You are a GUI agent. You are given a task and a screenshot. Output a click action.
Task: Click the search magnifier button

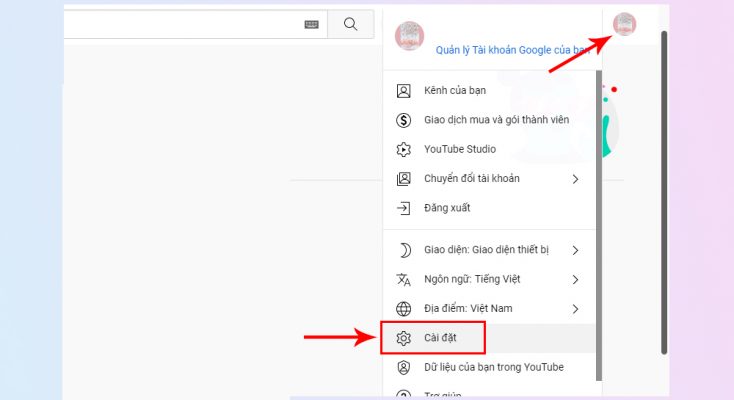pos(350,24)
